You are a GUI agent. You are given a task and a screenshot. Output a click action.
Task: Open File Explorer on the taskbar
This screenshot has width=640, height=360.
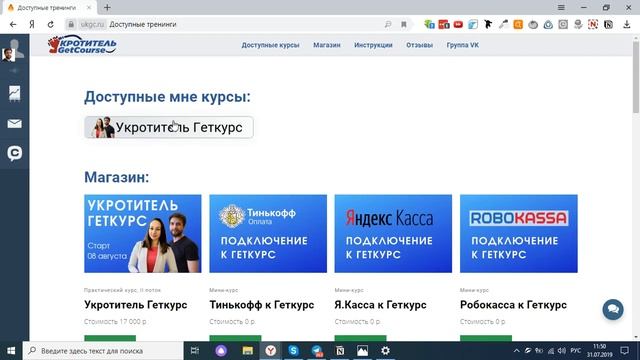pyautogui.click(x=247, y=351)
